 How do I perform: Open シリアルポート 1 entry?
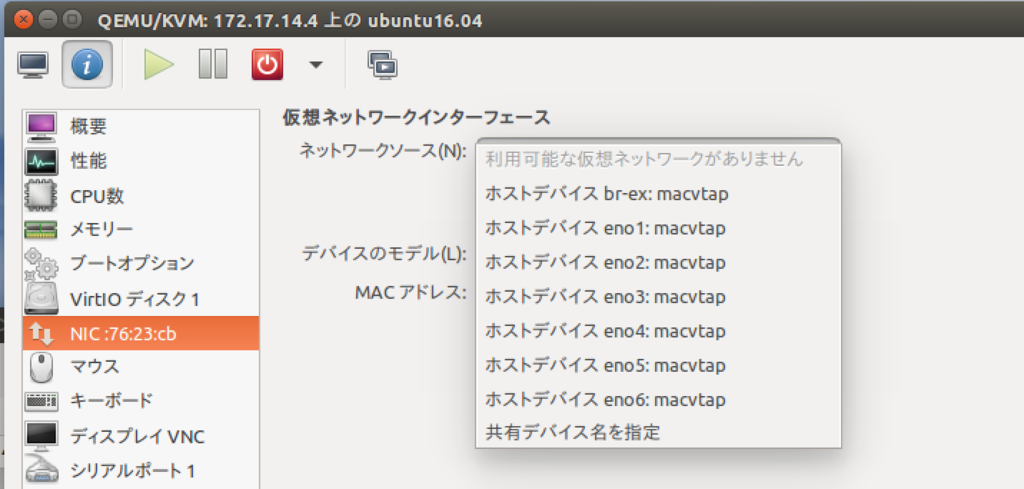click(140, 470)
